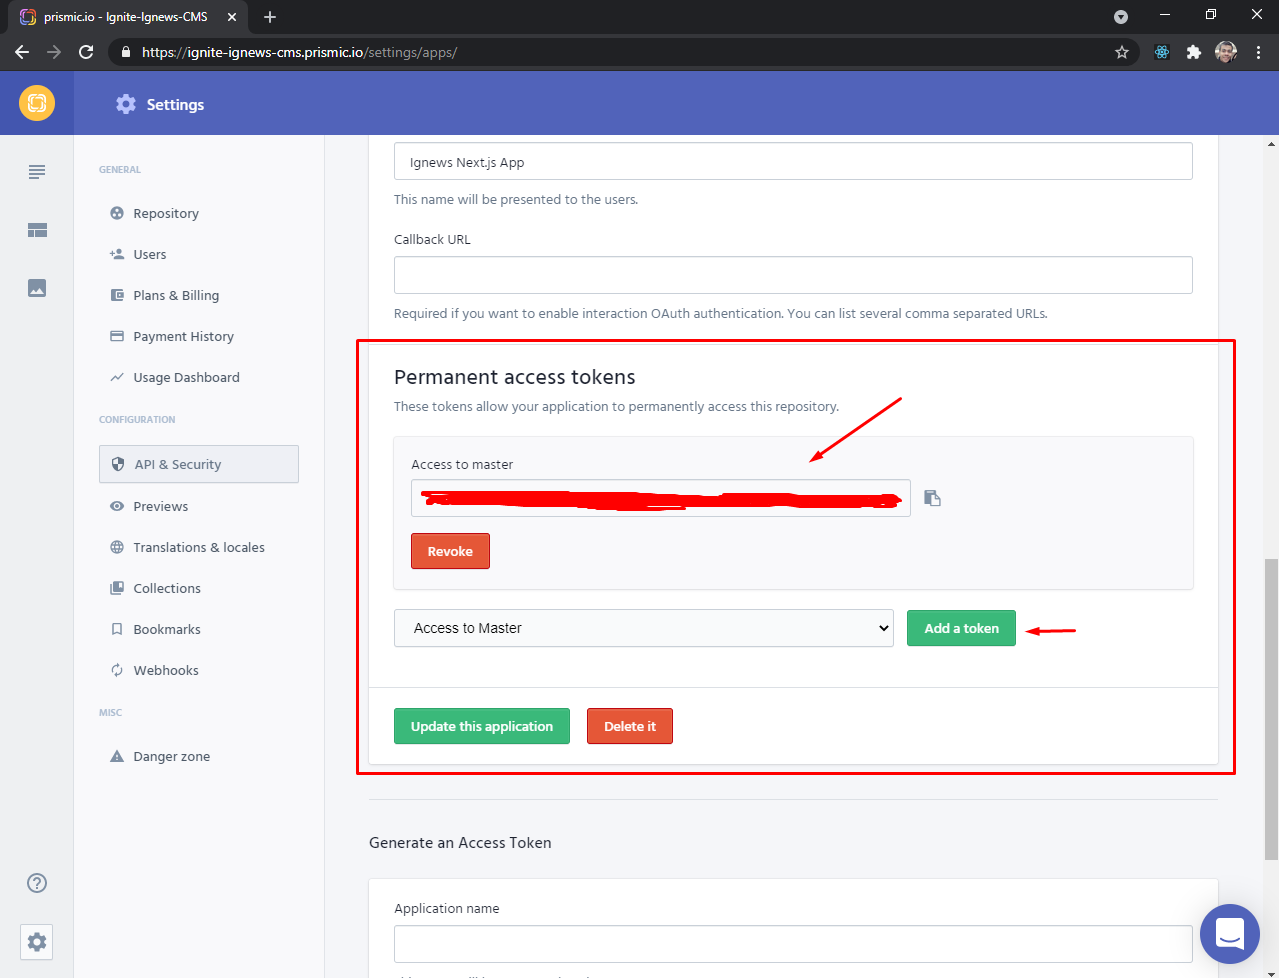The width and height of the screenshot is (1279, 978).
Task: Copy the master access token
Action: [932, 498]
